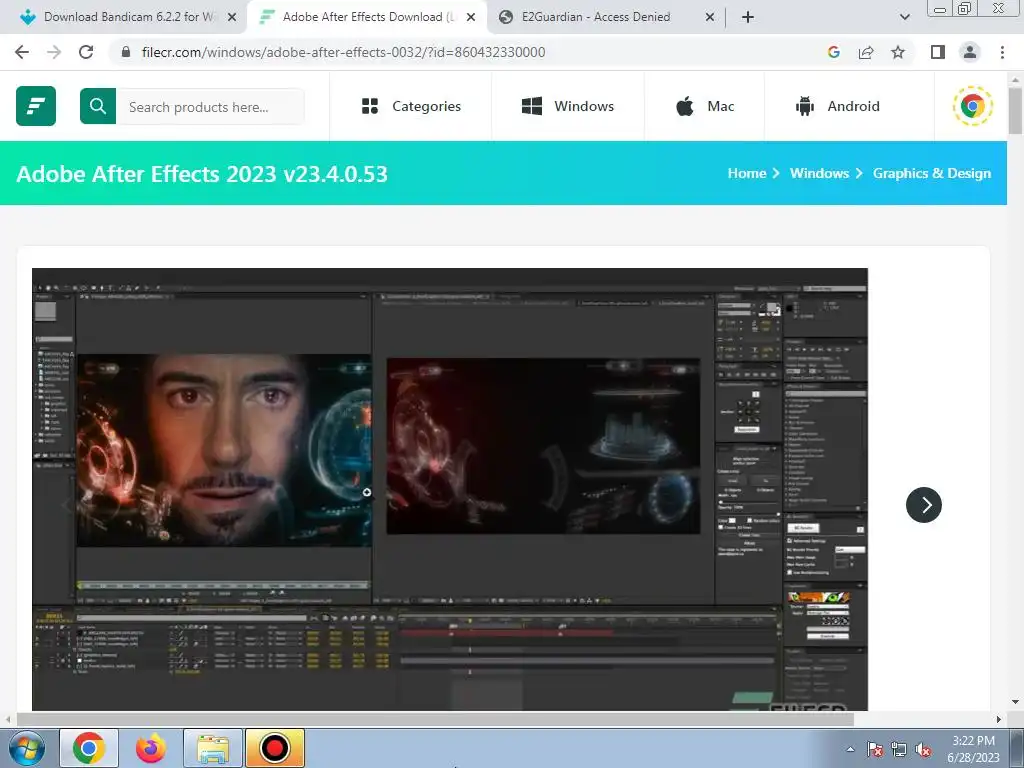This screenshot has width=1024, height=768.
Task: Click the After Effects screenshot image
Action: coord(450,489)
